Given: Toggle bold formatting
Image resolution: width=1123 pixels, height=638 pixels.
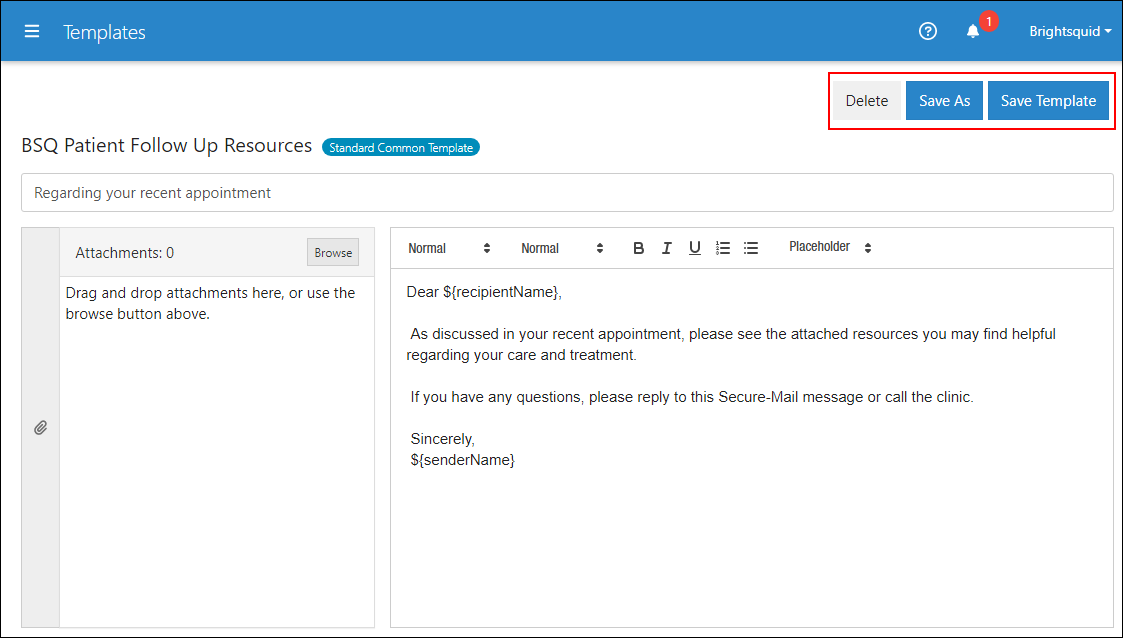Looking at the screenshot, I should tap(638, 248).
